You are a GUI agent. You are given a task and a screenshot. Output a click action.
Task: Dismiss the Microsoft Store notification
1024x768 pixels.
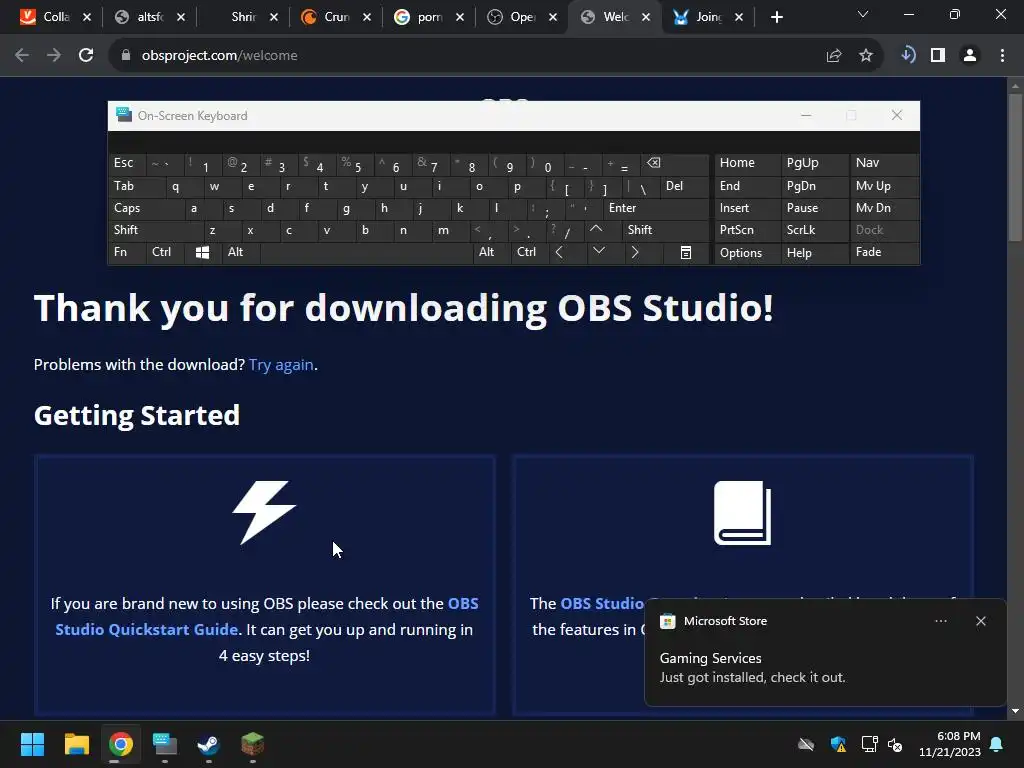981,621
